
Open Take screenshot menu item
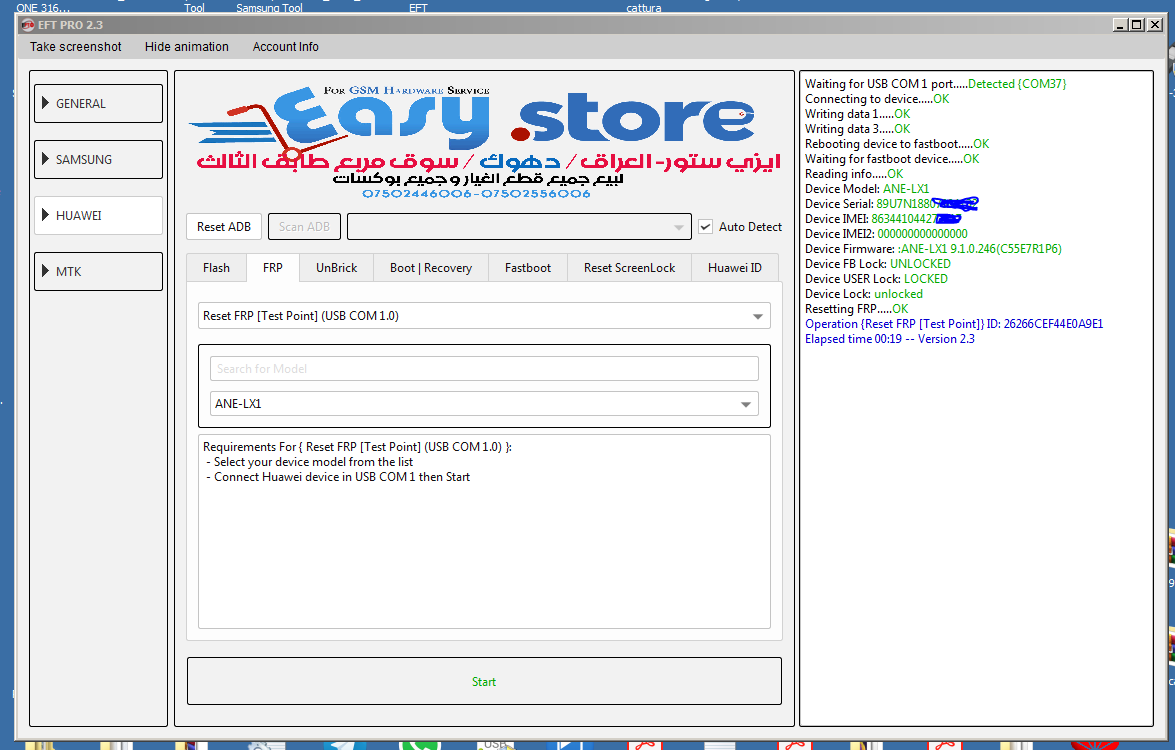pyautogui.click(x=76, y=46)
